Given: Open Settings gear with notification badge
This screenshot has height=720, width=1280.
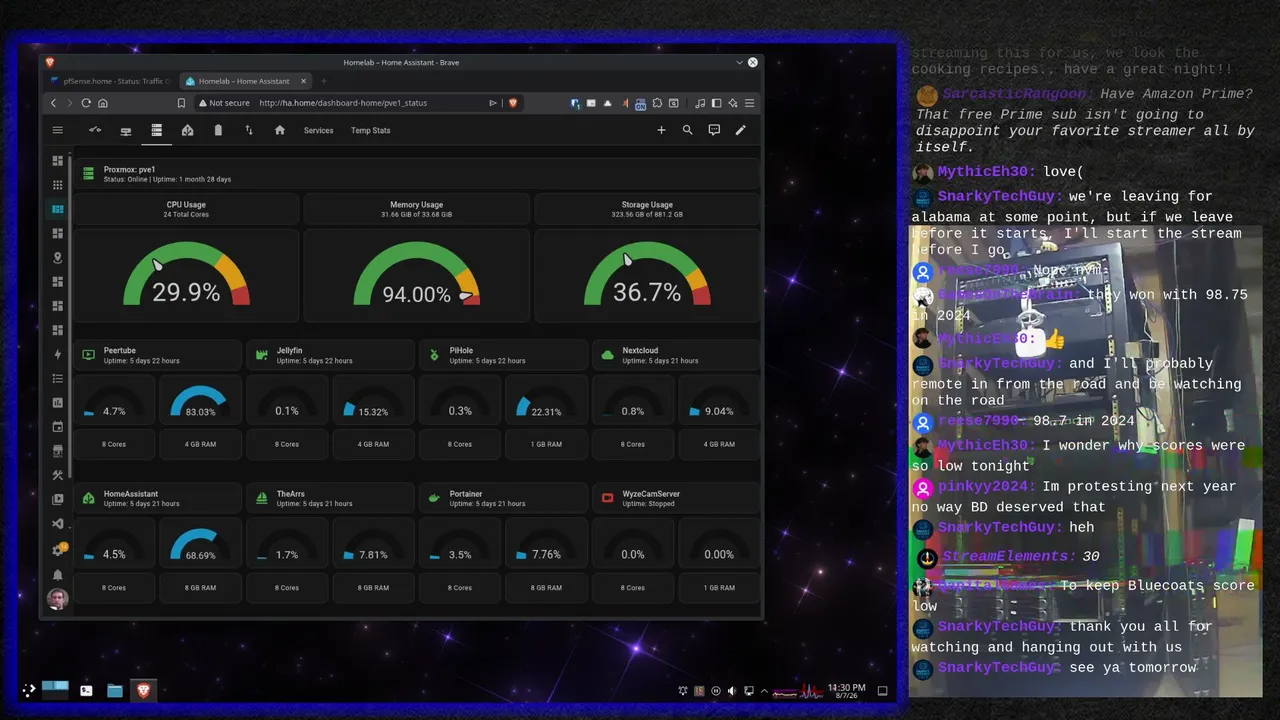Looking at the screenshot, I should (58, 550).
